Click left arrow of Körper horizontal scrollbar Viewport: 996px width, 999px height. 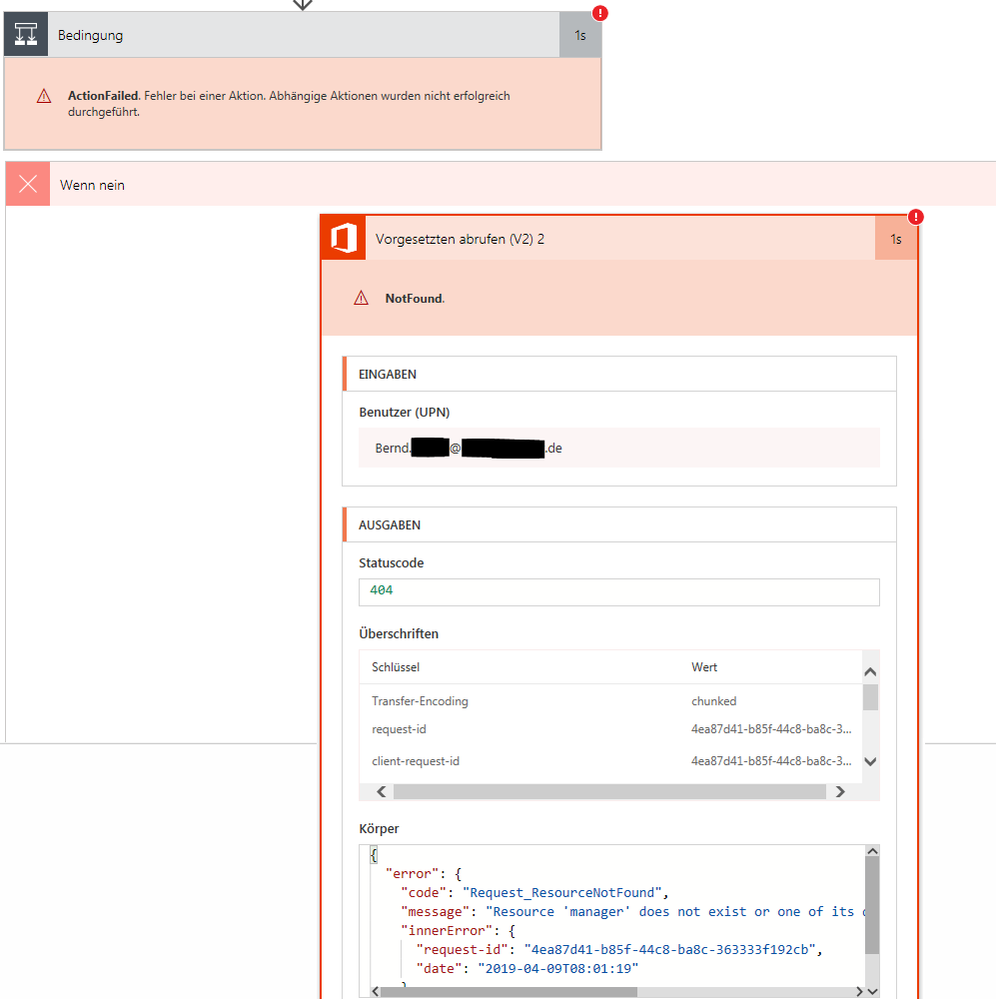click(x=375, y=991)
